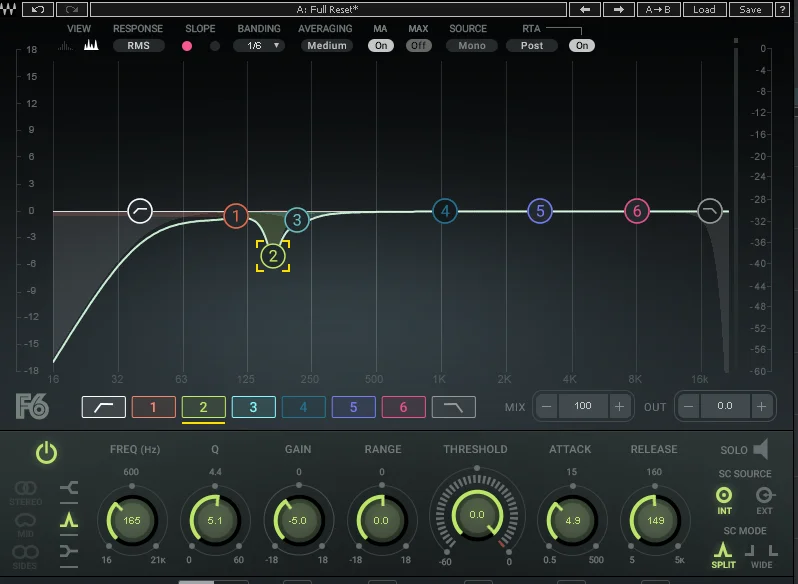The height and width of the screenshot is (584, 798).
Task: Open the high-pass filter band tab
Action: (x=104, y=407)
